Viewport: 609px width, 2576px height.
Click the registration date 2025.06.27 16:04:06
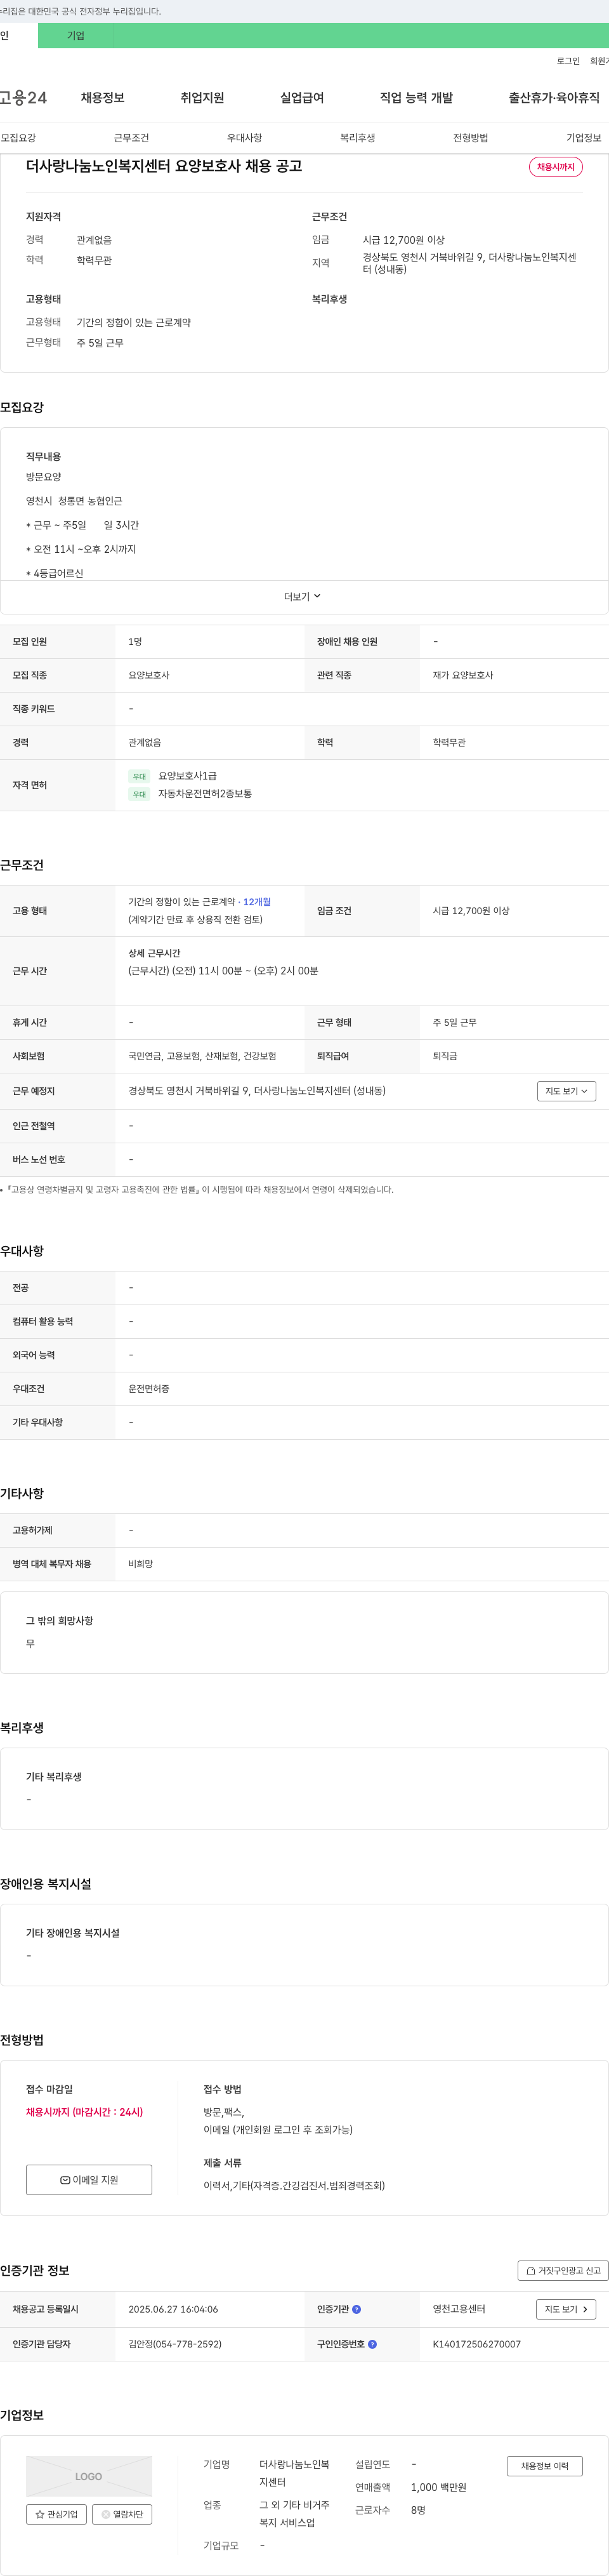click(173, 2309)
